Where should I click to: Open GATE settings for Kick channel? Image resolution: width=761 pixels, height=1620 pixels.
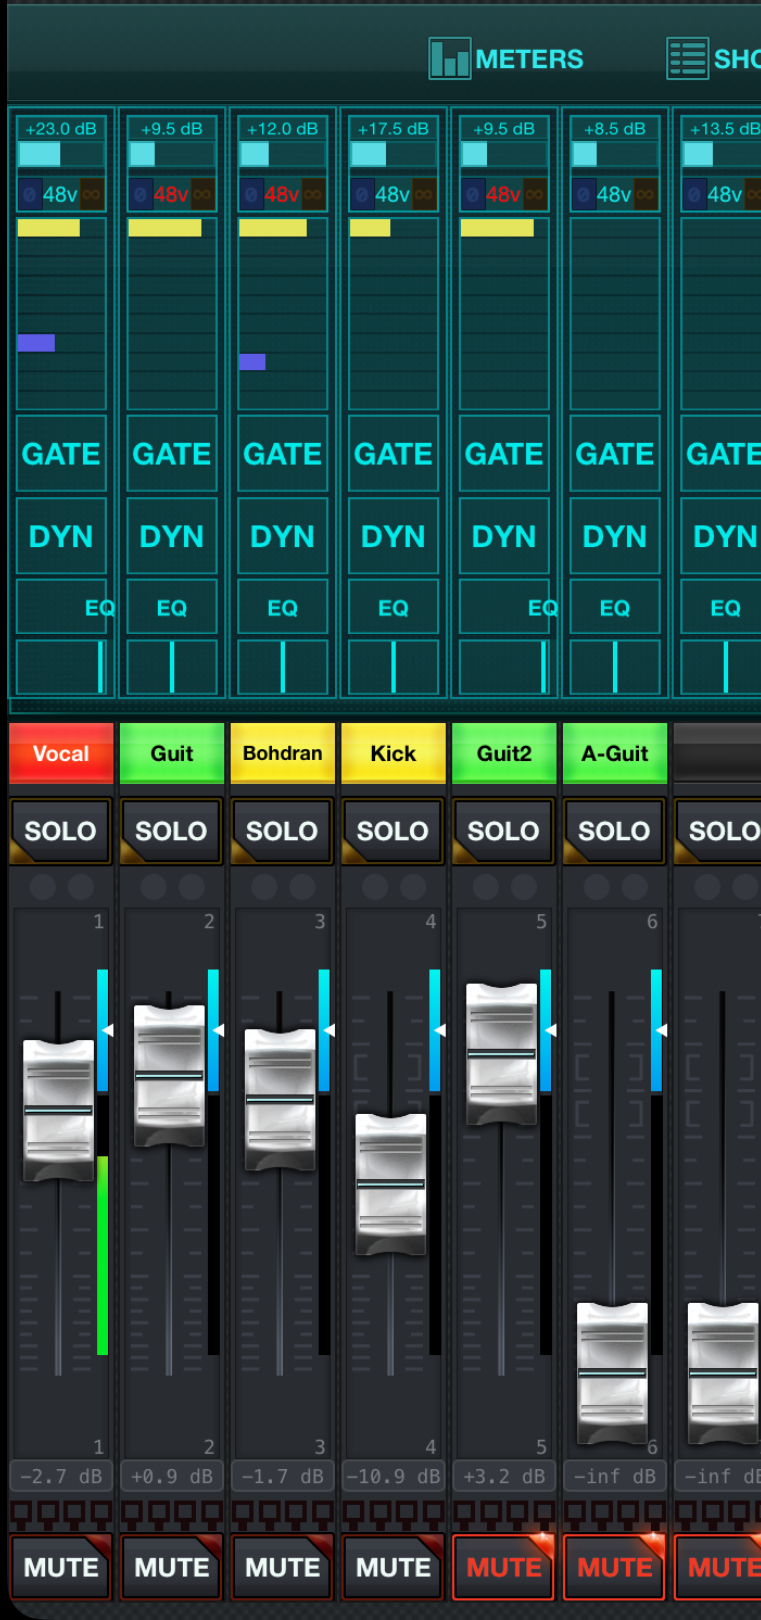(394, 454)
